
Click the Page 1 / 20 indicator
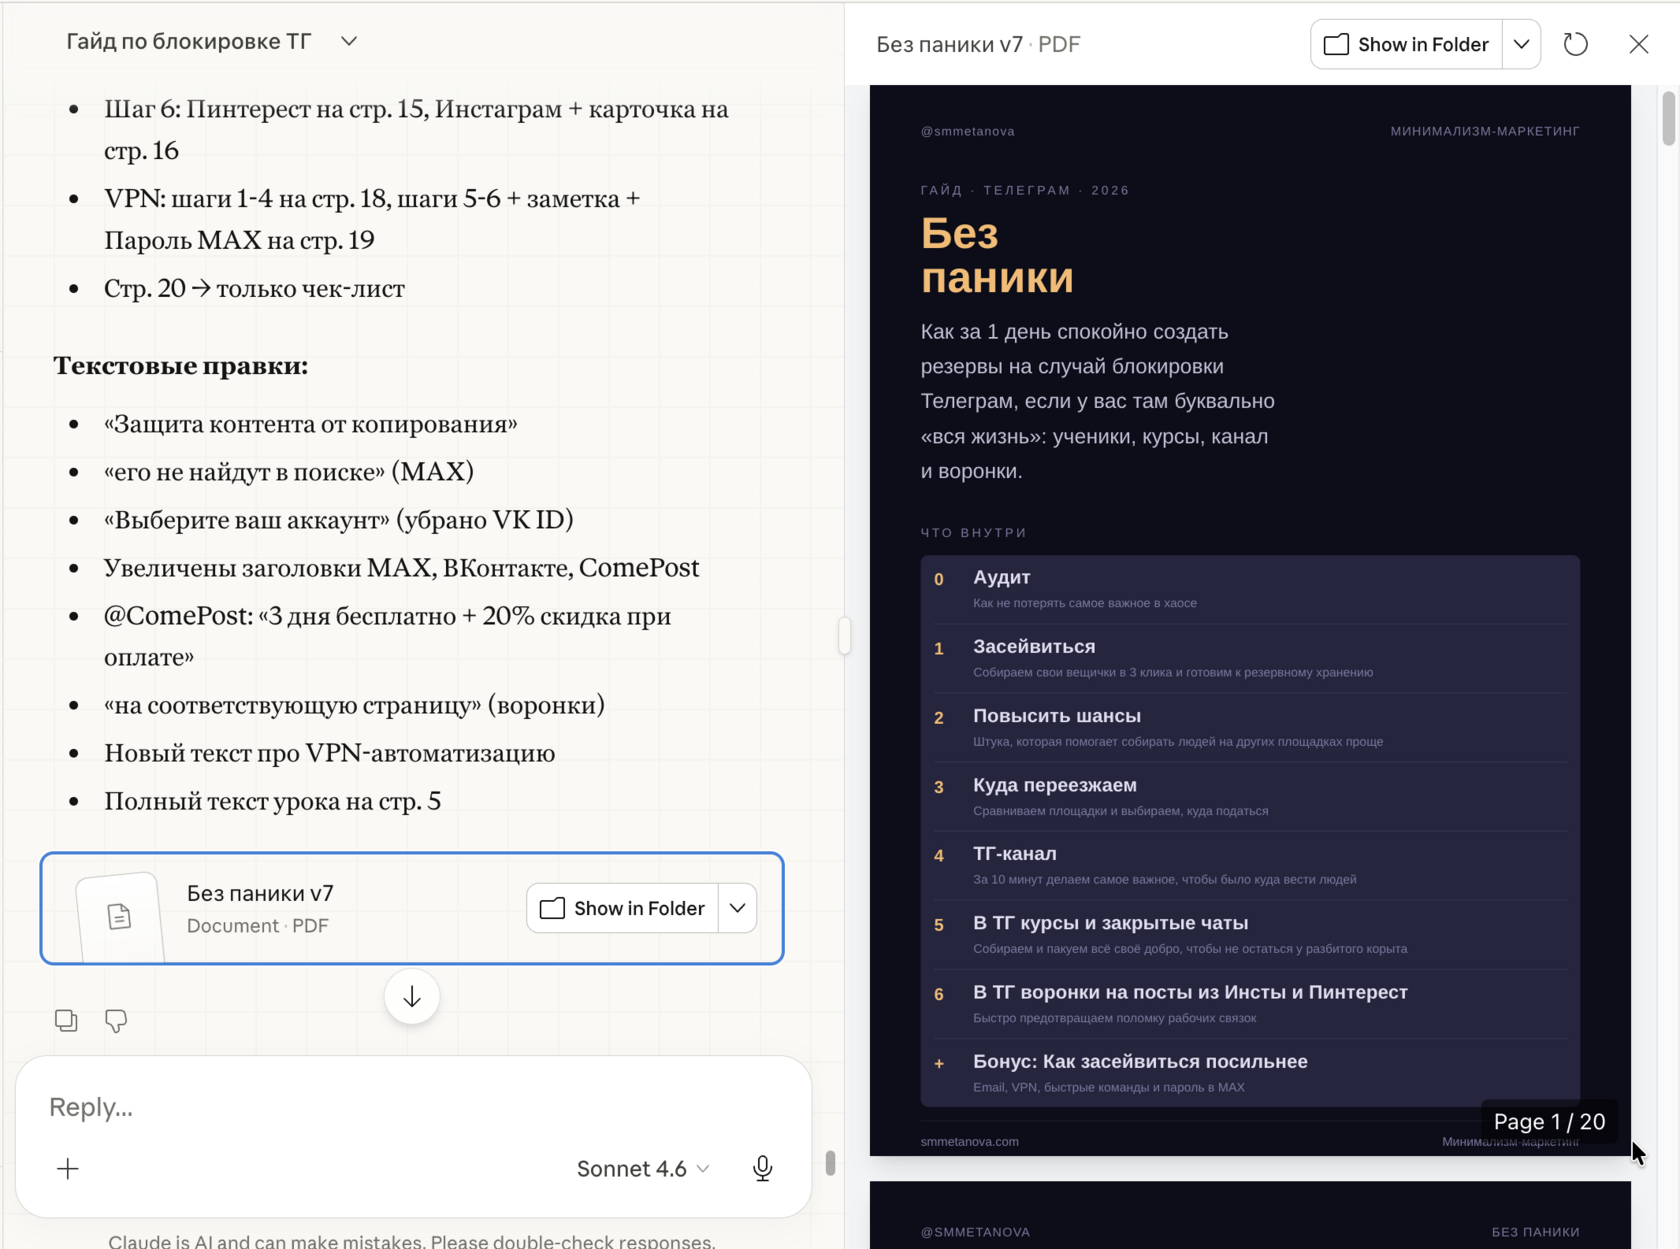coord(1549,1121)
